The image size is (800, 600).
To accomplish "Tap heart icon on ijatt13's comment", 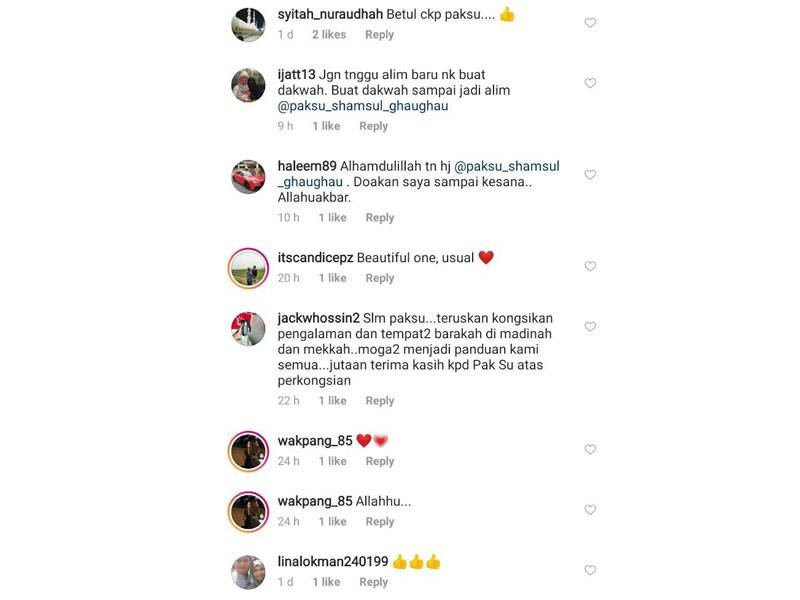I will pyautogui.click(x=590, y=83).
